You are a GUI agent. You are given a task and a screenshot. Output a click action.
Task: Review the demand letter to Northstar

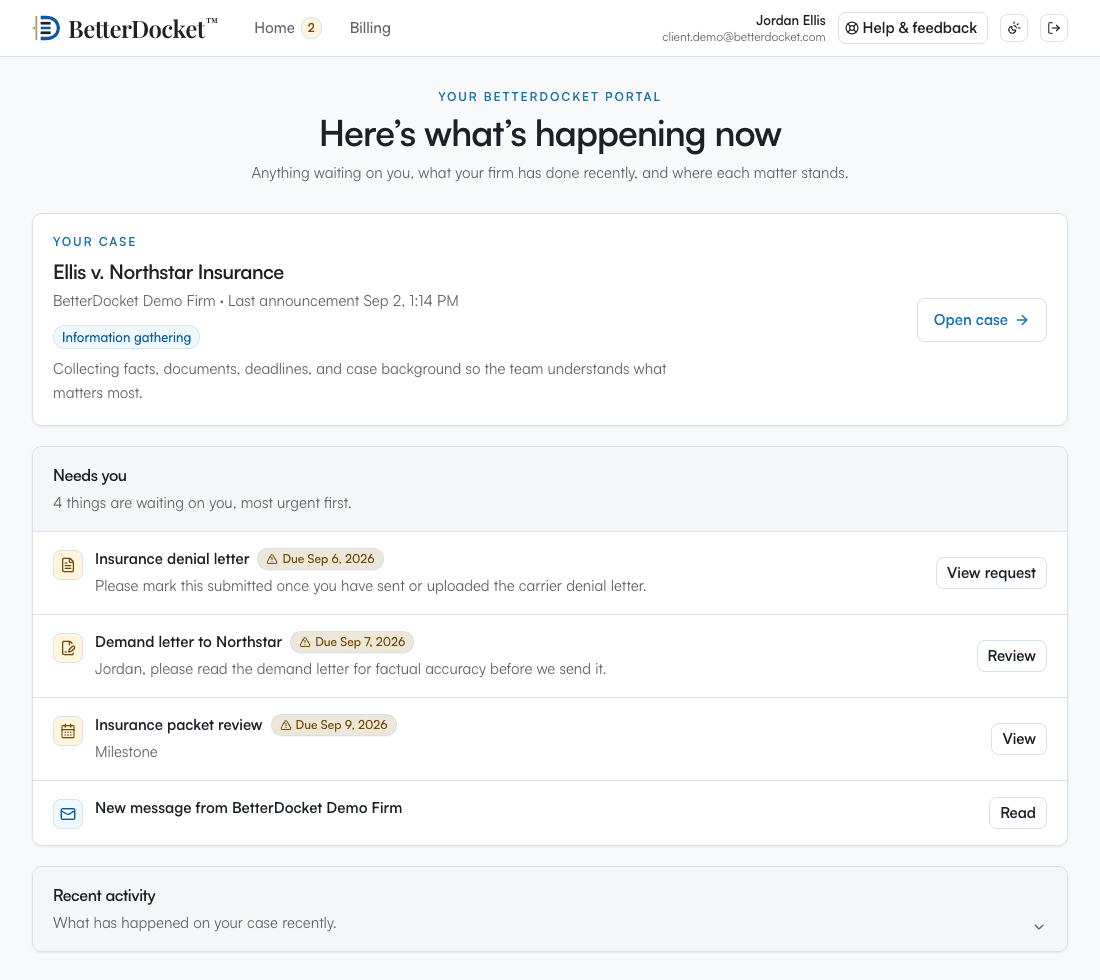[1011, 656]
